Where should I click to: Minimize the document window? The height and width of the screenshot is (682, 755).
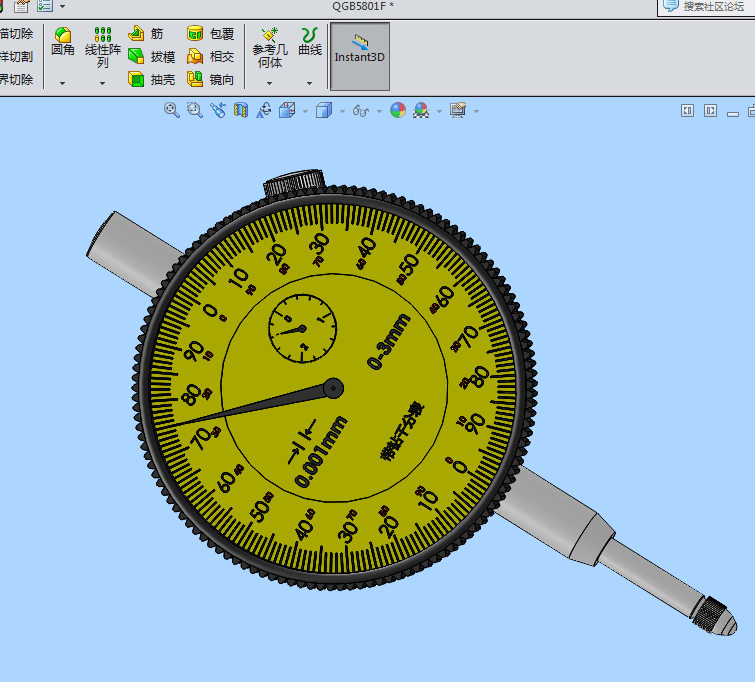pyautogui.click(x=733, y=114)
